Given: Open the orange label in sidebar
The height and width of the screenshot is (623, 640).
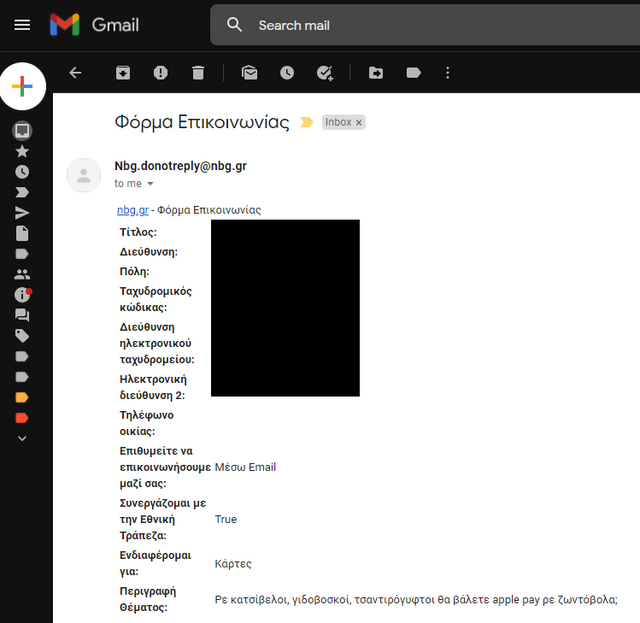Looking at the screenshot, I should (x=22, y=397).
